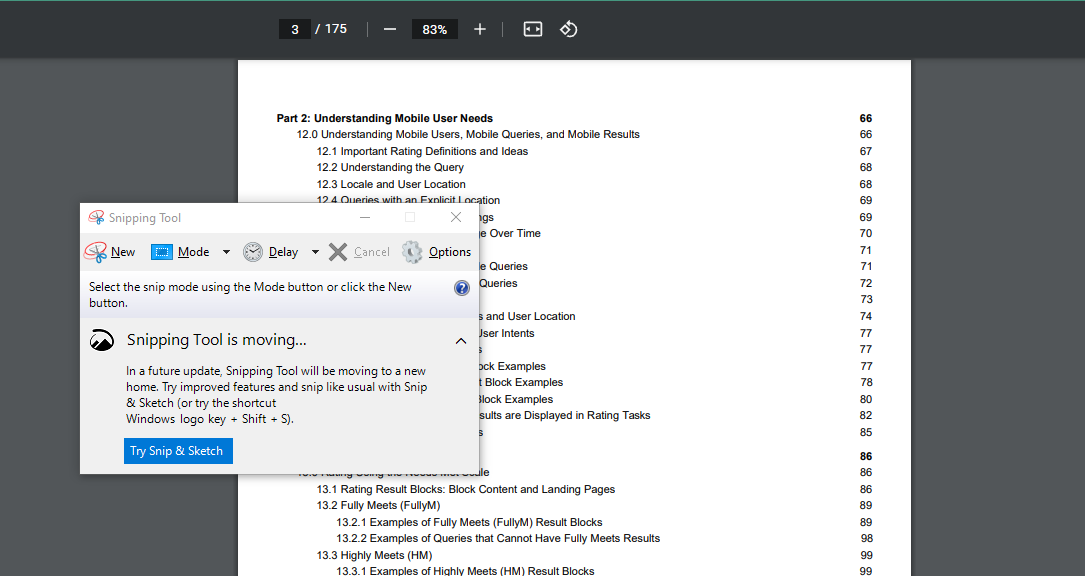Open the Mode dropdown arrow

(226, 252)
